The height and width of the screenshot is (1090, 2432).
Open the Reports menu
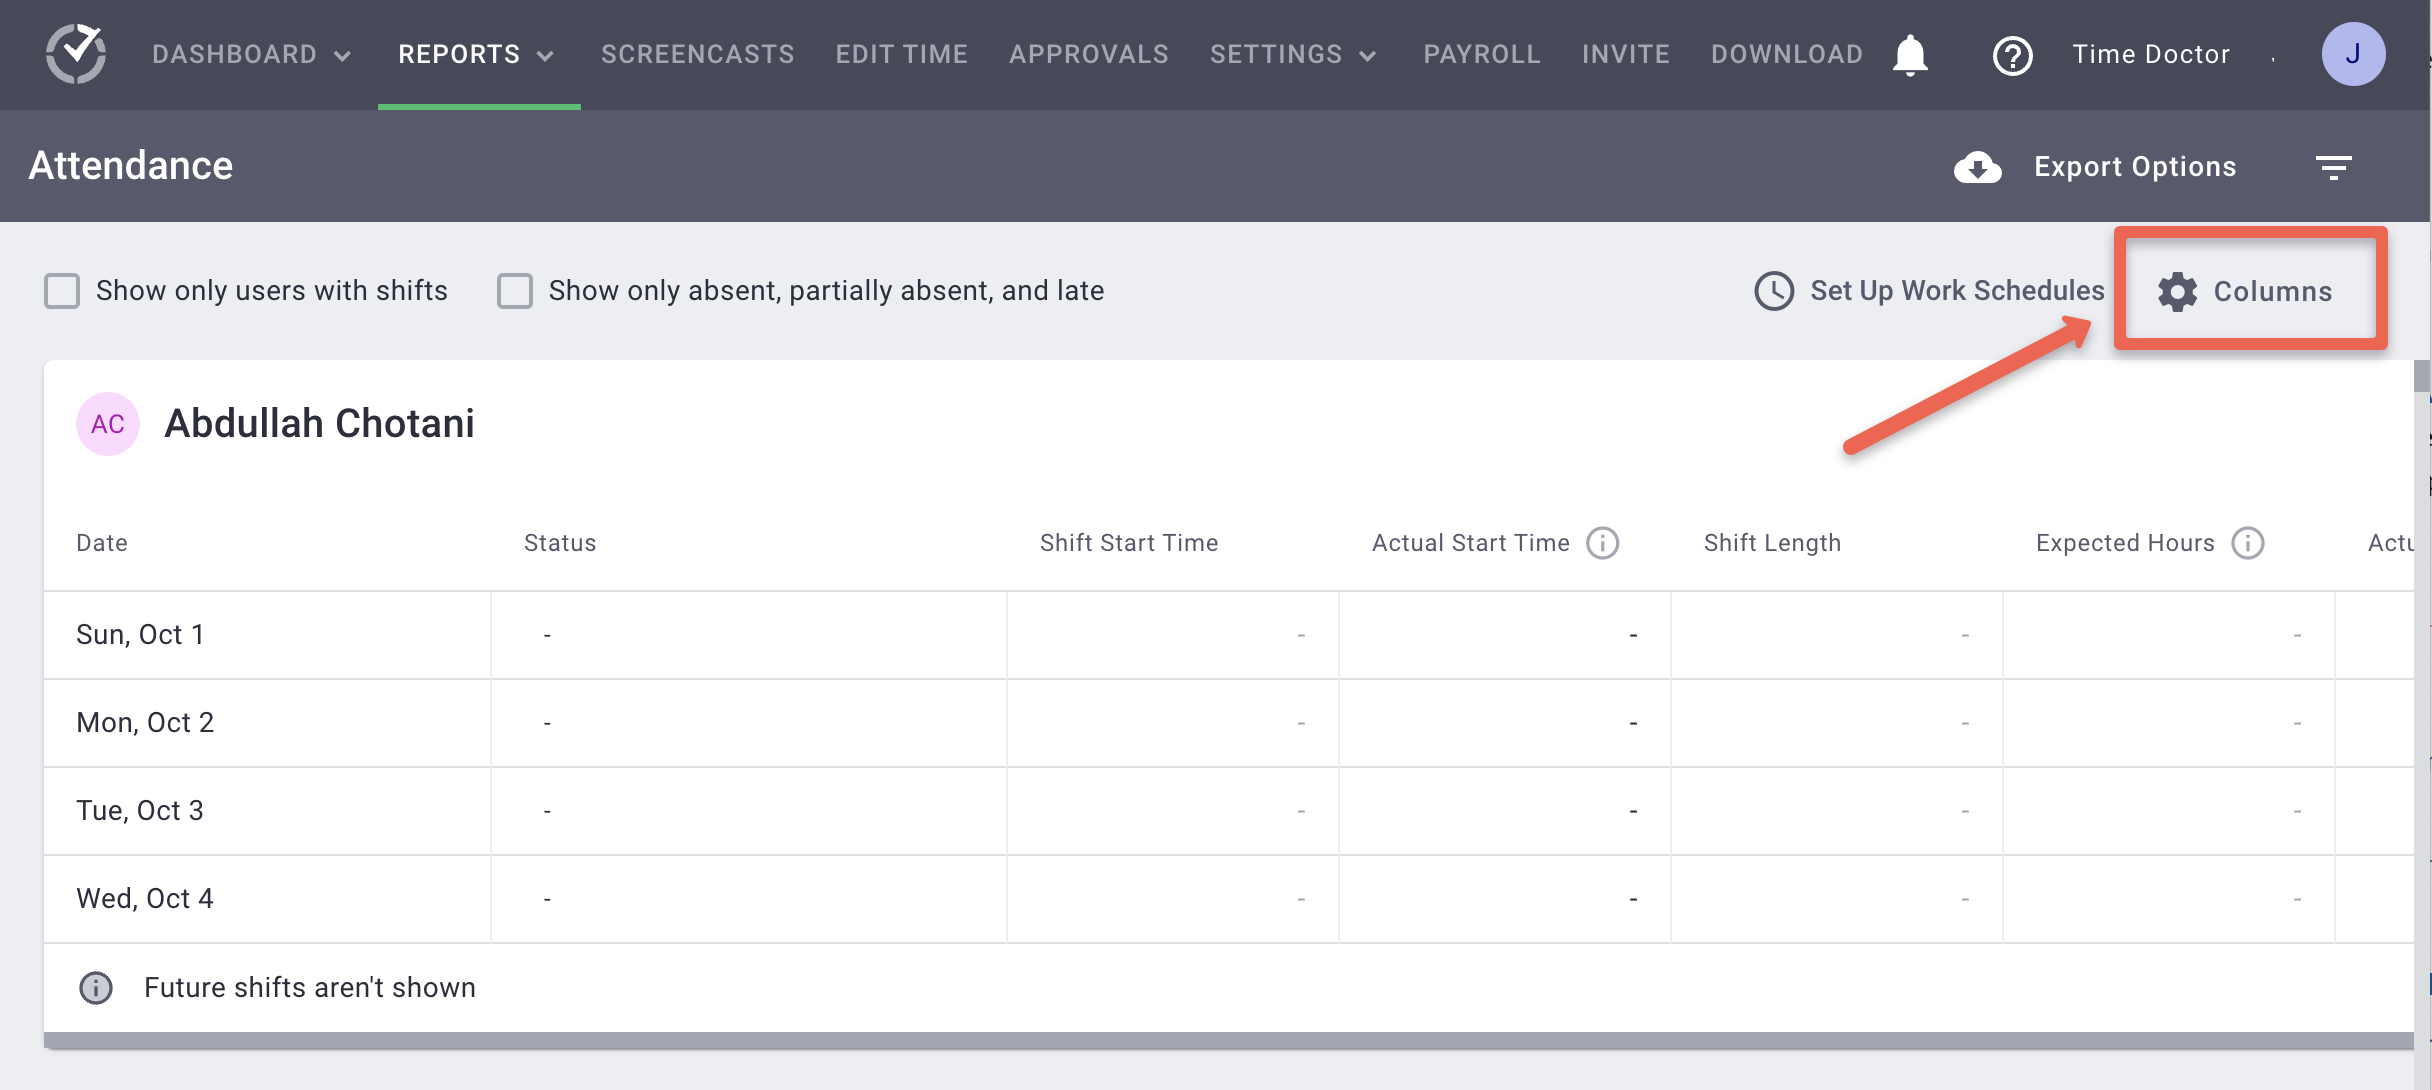tap(459, 54)
